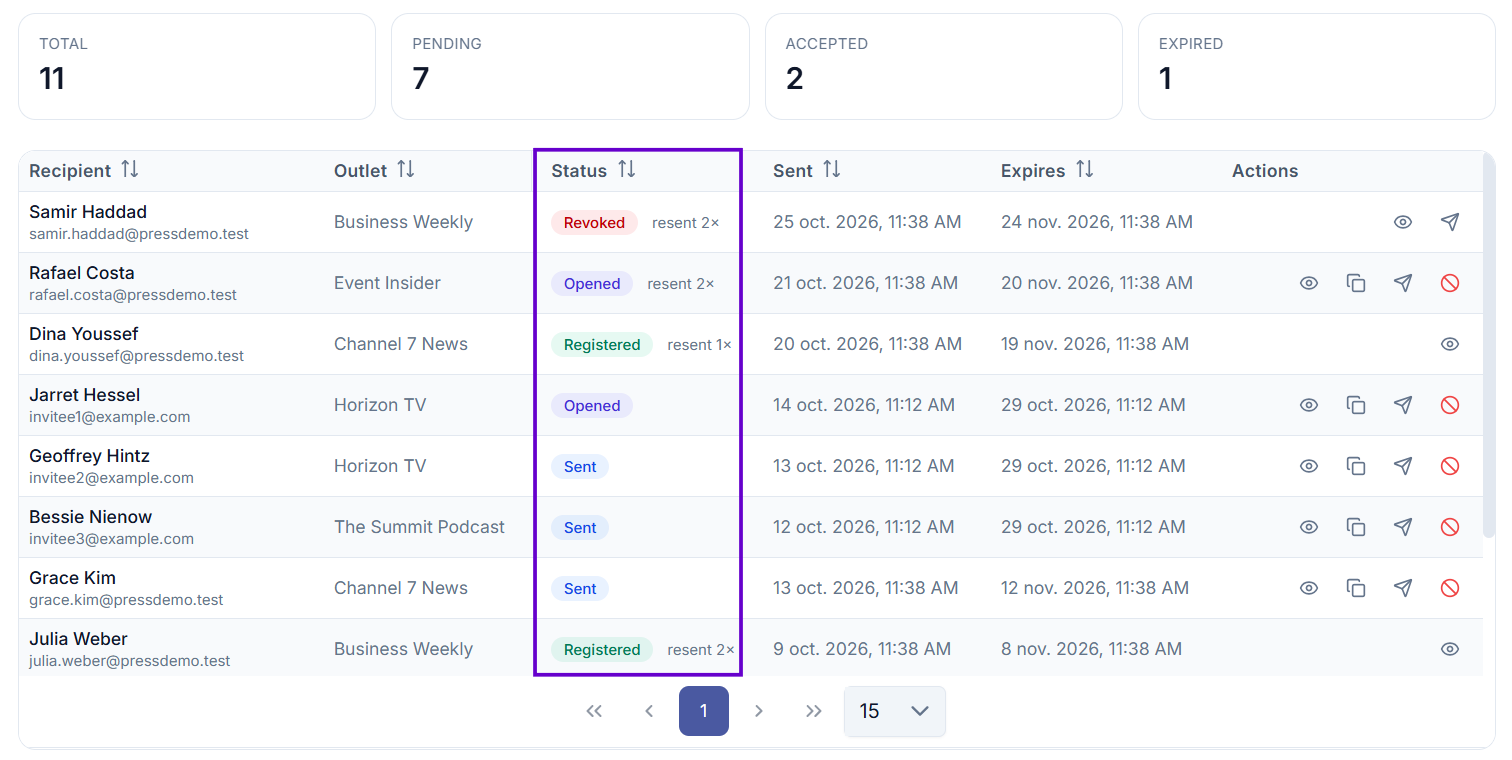This screenshot has width=1512, height=760.
Task: Select the Accepted summary card
Action: 943,66
